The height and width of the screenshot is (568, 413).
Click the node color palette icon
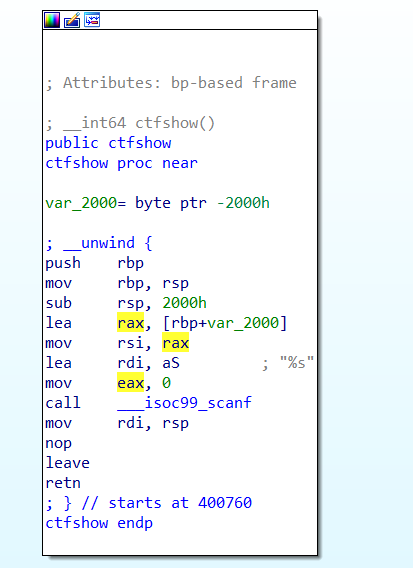pos(52,20)
